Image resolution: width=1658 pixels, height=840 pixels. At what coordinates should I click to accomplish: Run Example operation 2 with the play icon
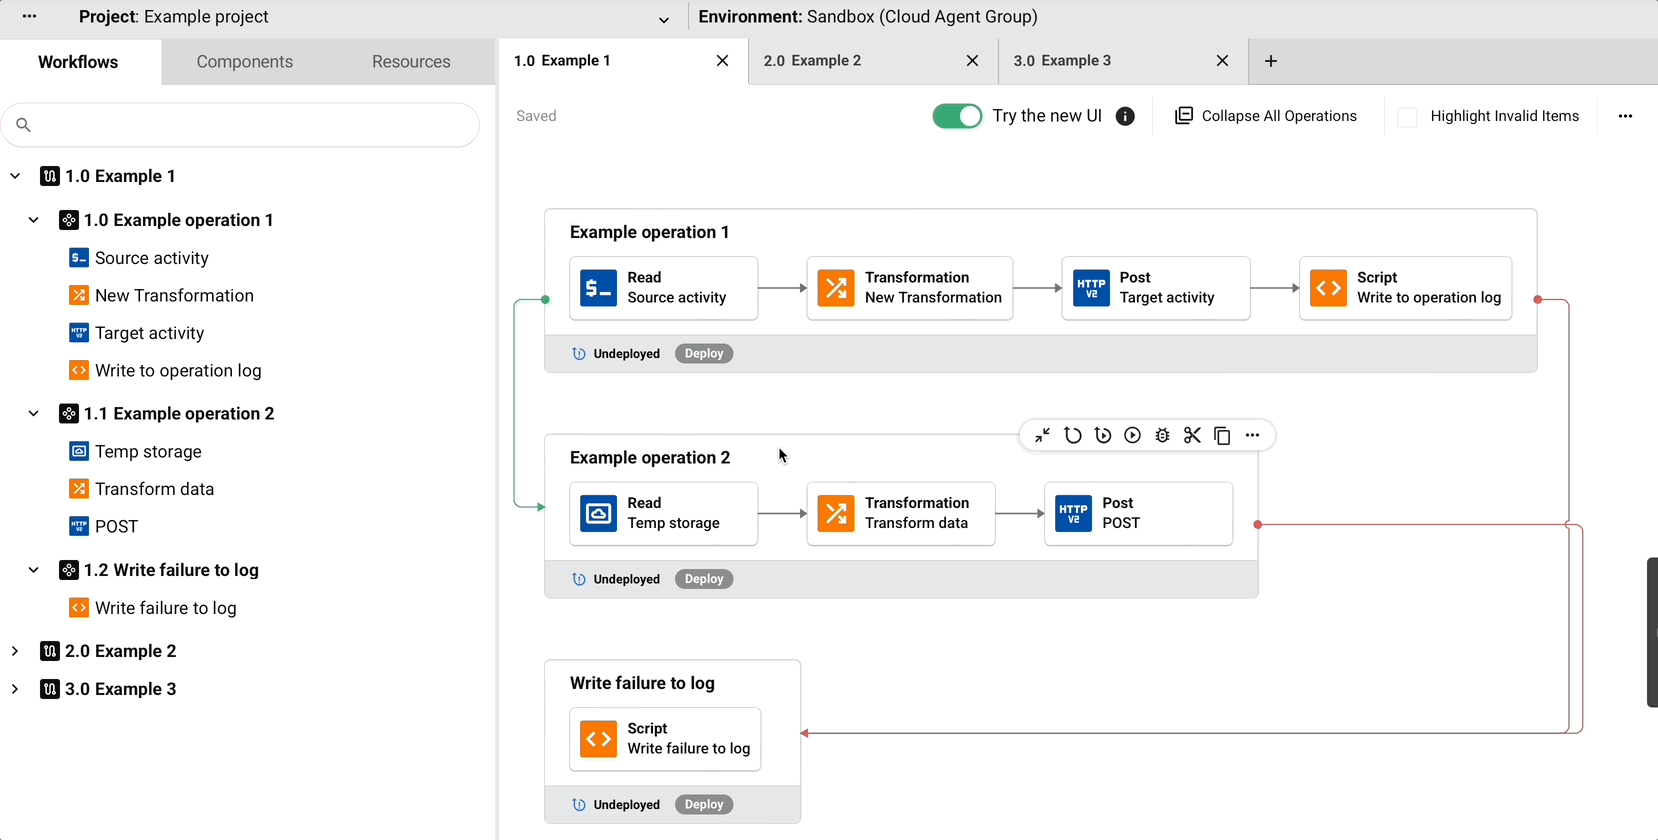1132,435
